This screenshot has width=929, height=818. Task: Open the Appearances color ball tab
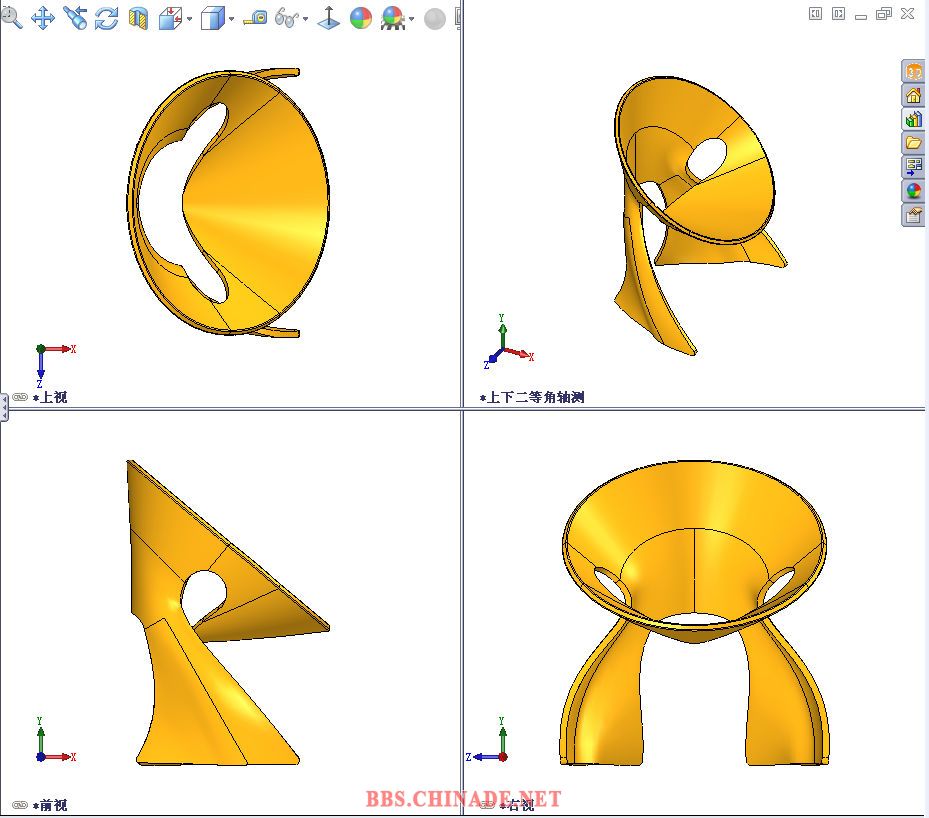click(914, 191)
